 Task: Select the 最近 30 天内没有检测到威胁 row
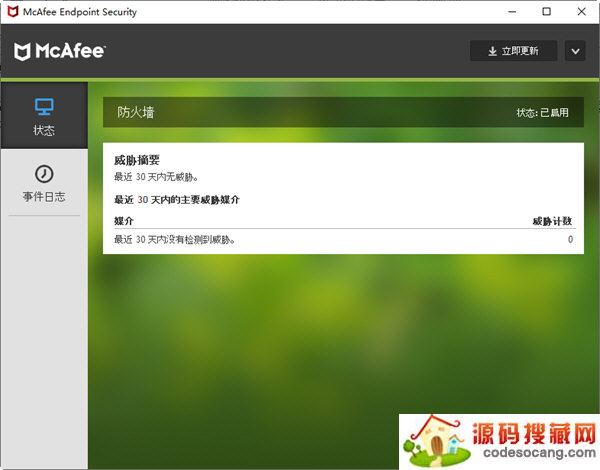pyautogui.click(x=343, y=240)
